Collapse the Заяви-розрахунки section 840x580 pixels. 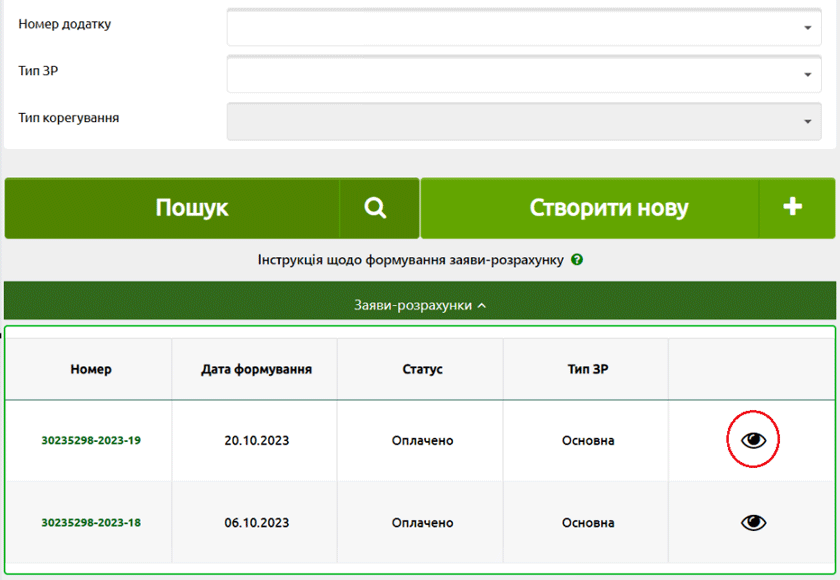[x=420, y=305]
